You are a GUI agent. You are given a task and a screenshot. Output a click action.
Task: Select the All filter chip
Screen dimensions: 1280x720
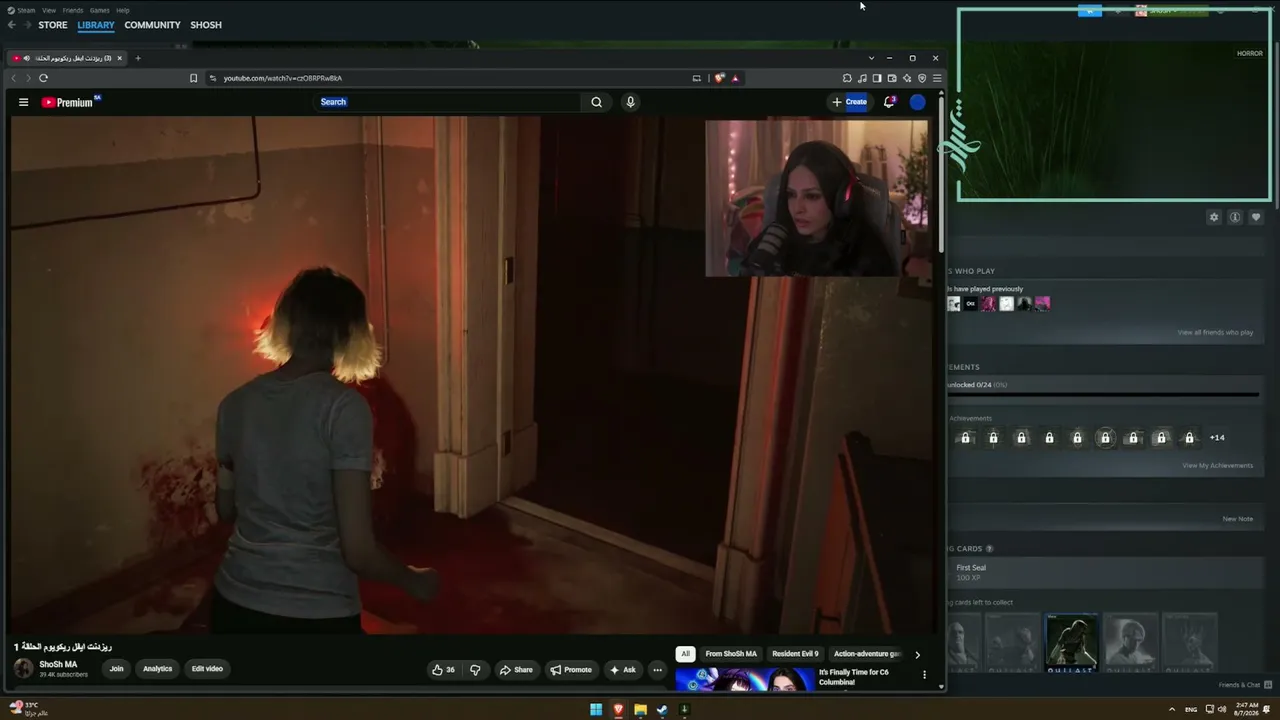(x=685, y=654)
